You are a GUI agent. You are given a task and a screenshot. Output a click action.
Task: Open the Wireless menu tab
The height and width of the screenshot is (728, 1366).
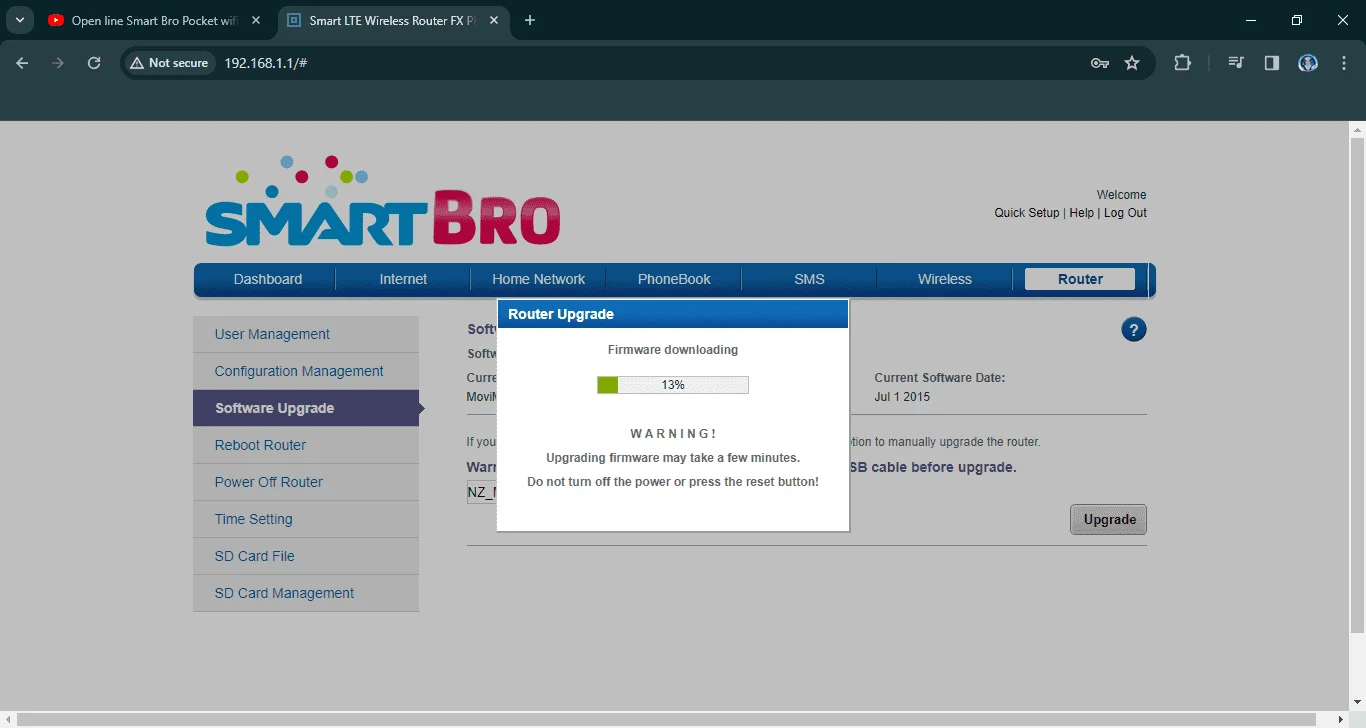point(945,279)
